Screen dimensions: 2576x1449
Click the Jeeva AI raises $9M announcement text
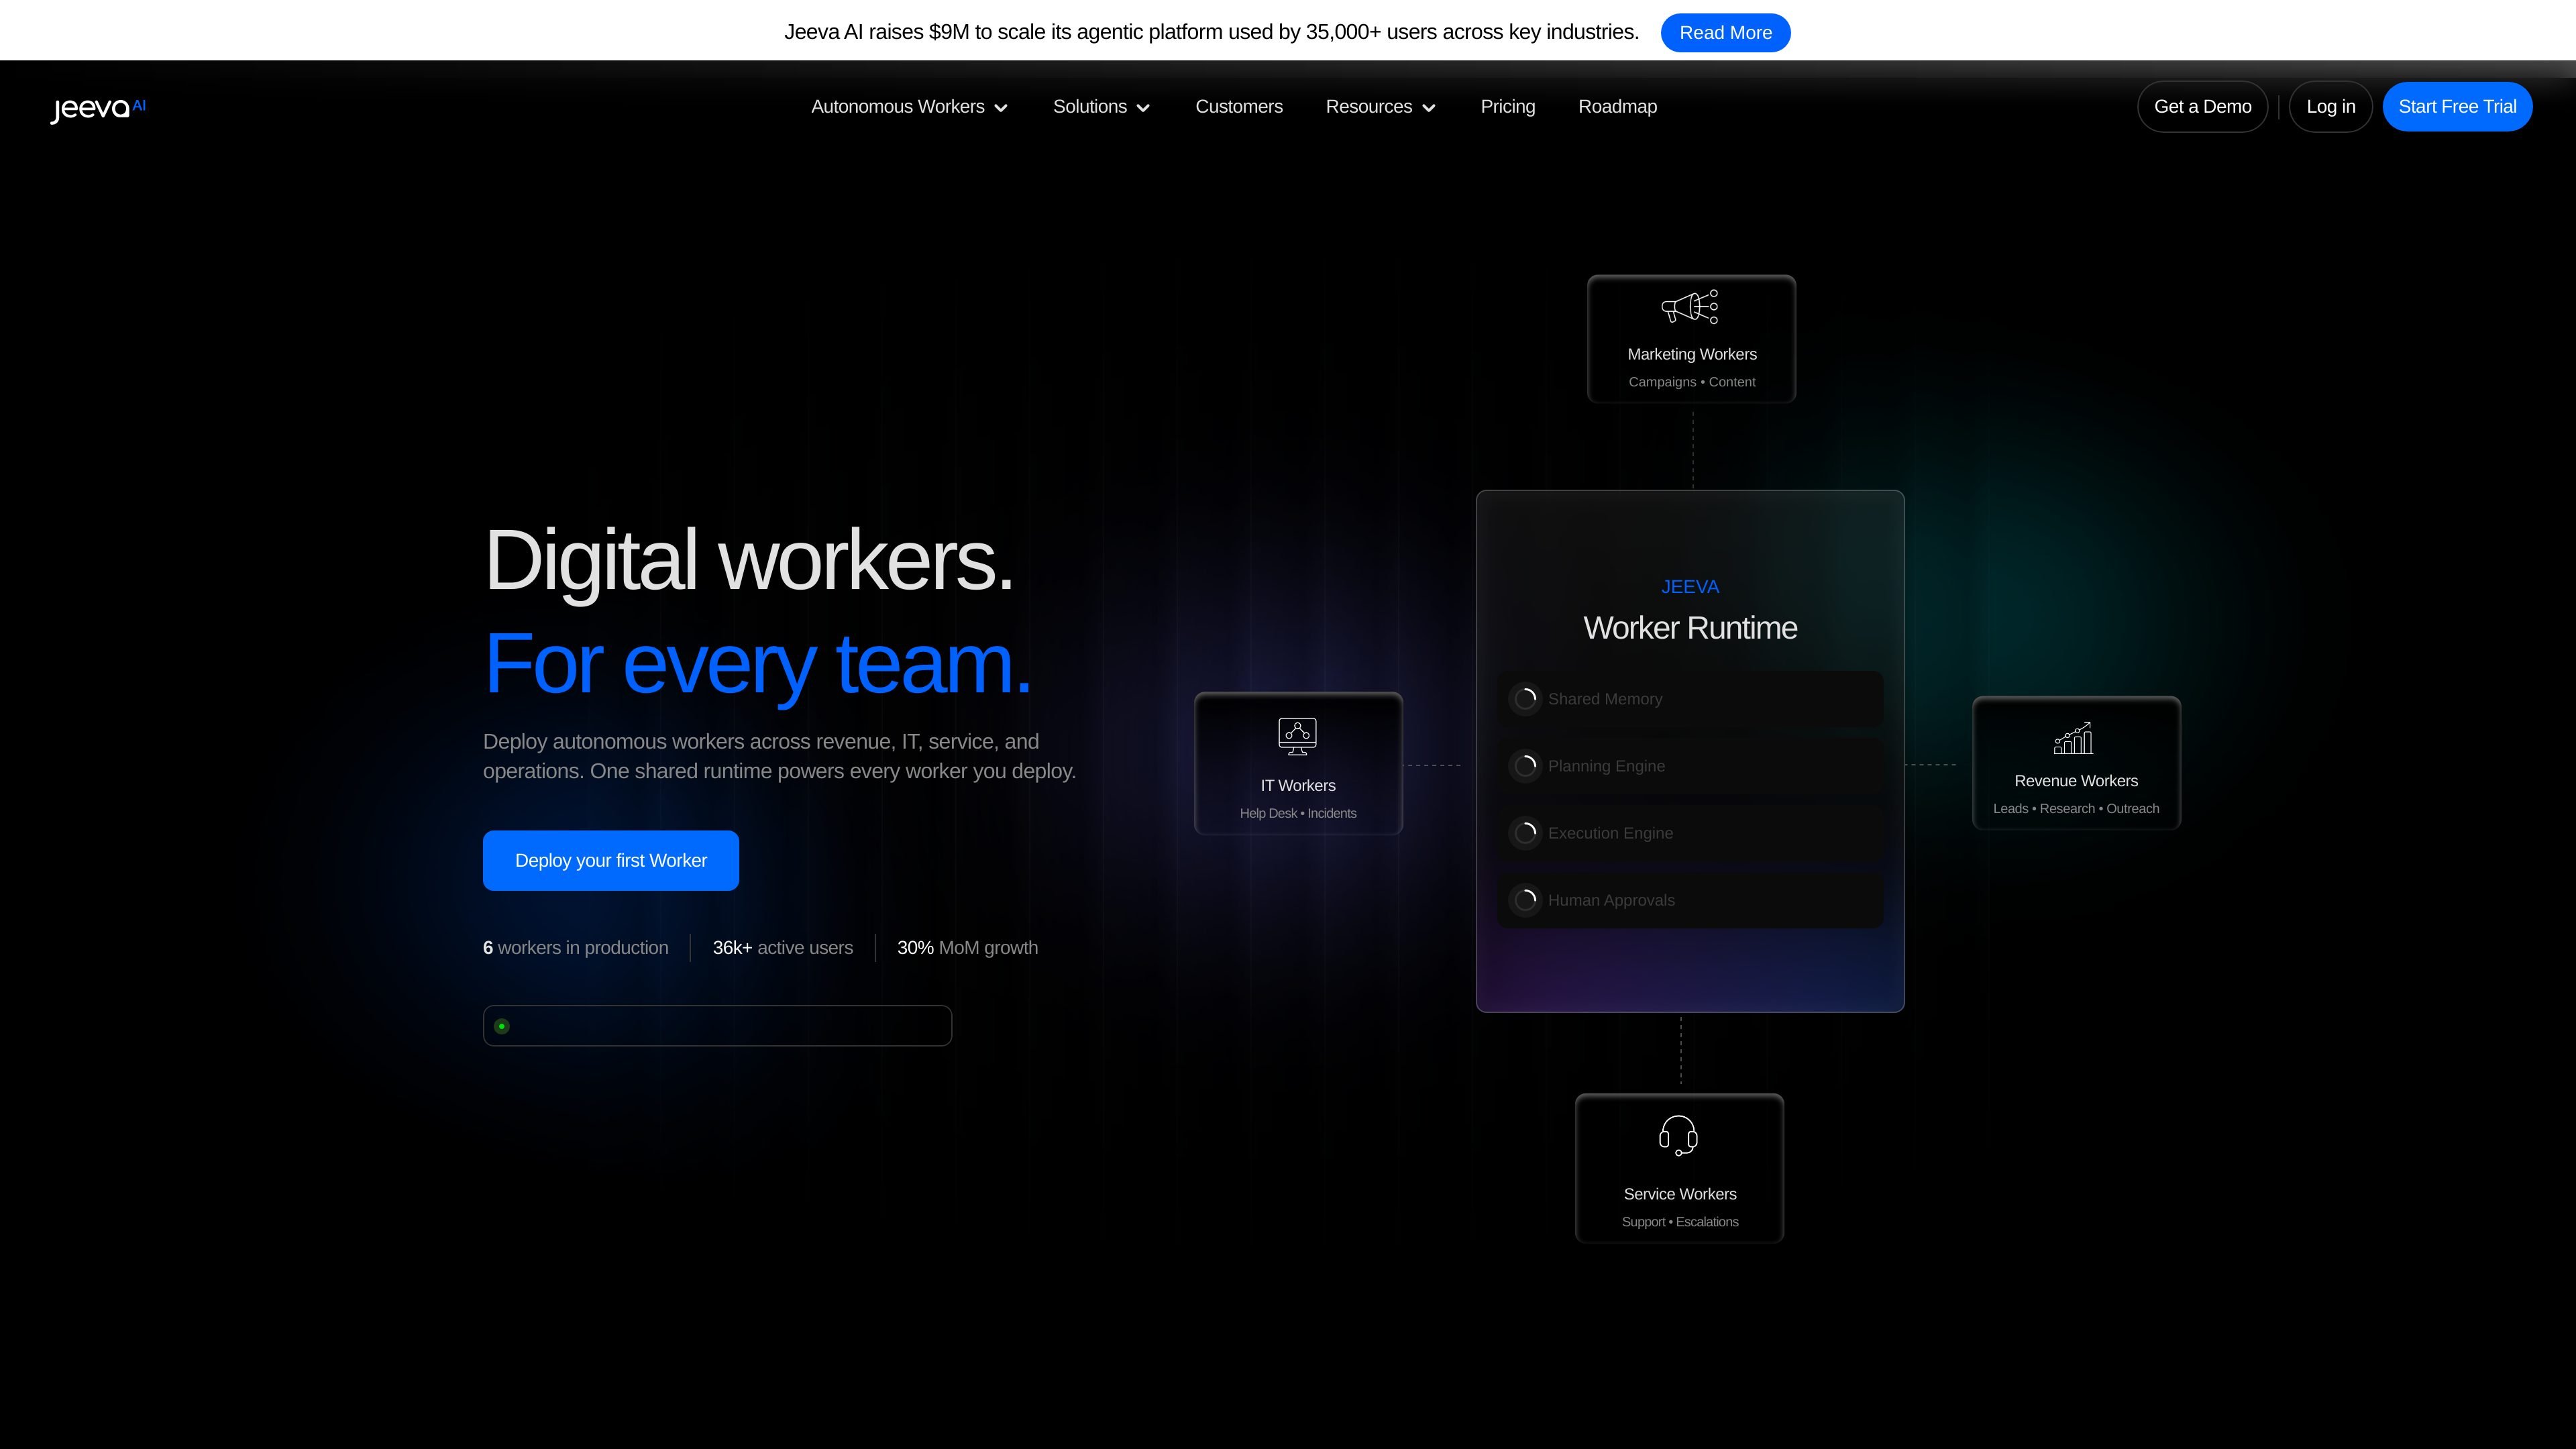(x=1211, y=32)
